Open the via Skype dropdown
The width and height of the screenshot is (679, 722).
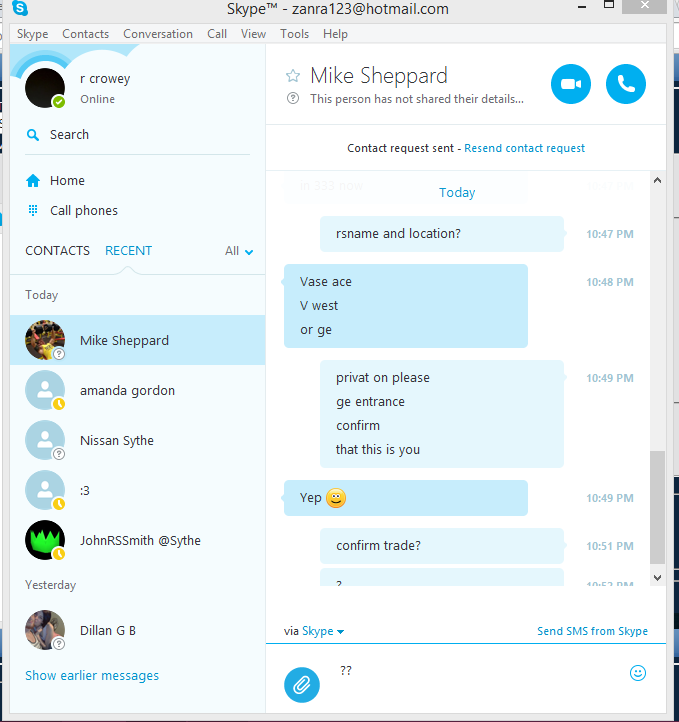coord(314,631)
